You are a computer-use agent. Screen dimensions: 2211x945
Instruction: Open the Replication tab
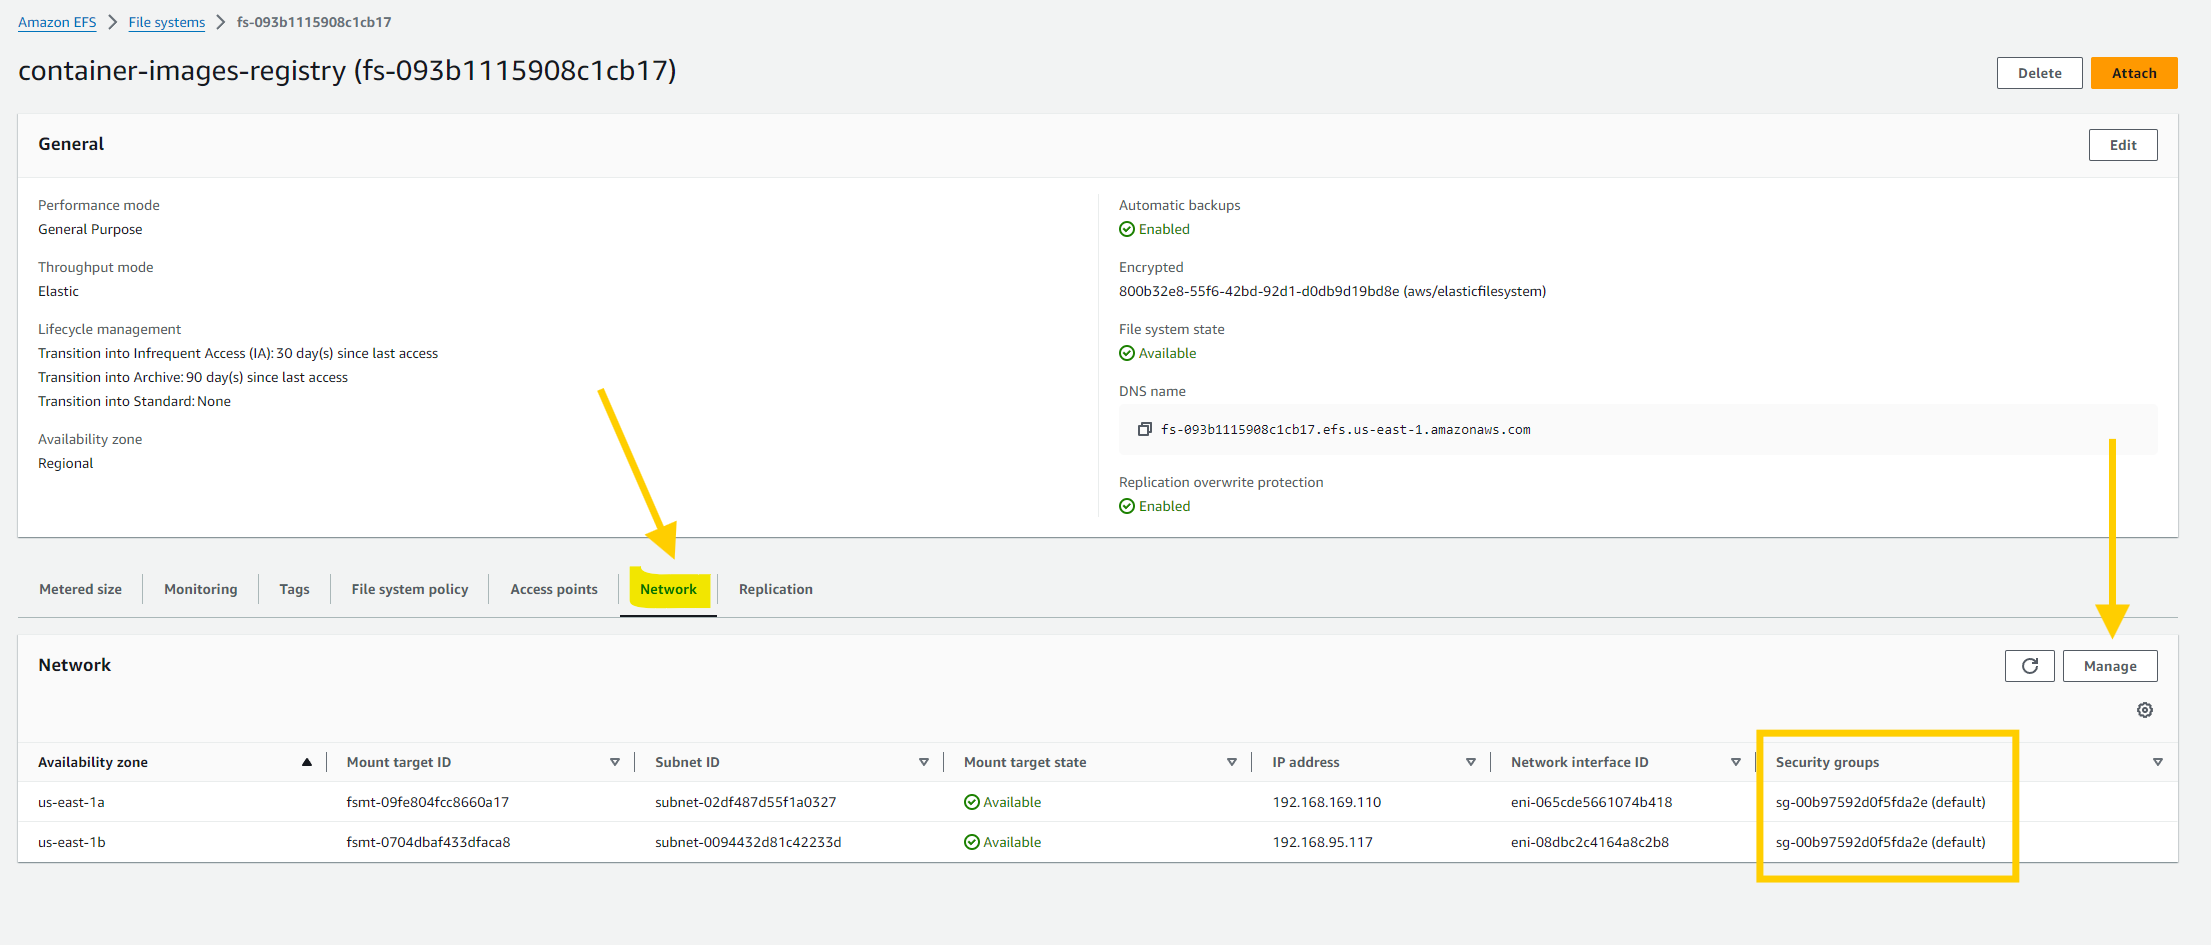776,589
